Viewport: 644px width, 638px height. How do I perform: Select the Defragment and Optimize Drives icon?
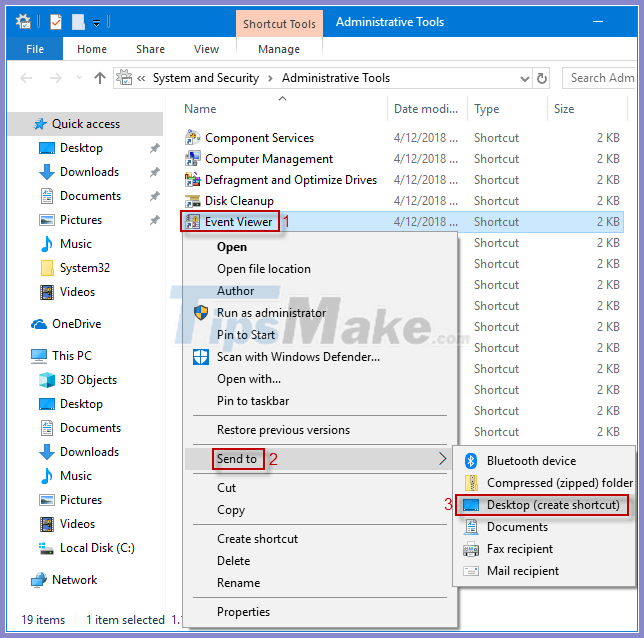pos(193,180)
